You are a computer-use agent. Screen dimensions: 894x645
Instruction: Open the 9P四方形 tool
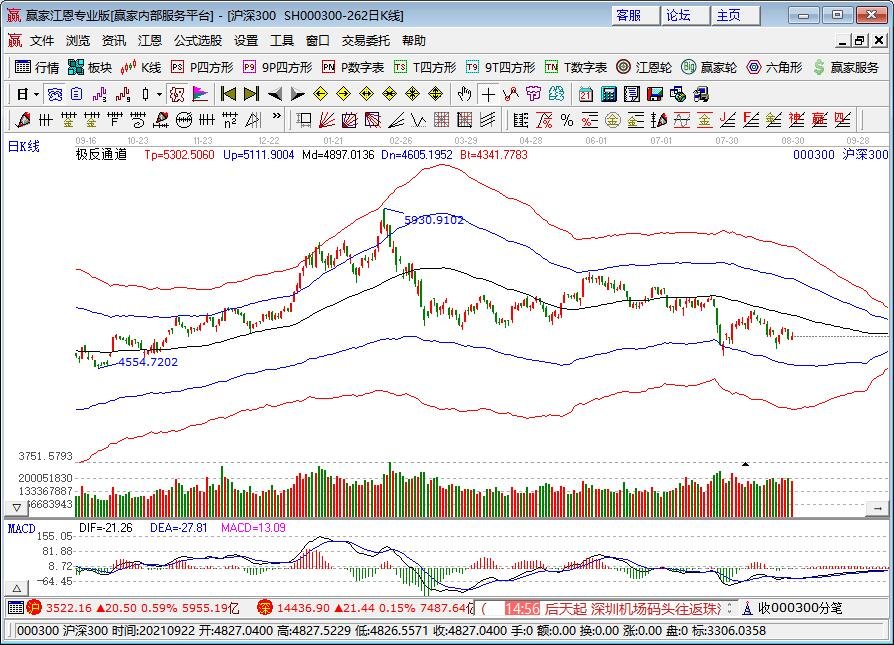[x=278, y=67]
